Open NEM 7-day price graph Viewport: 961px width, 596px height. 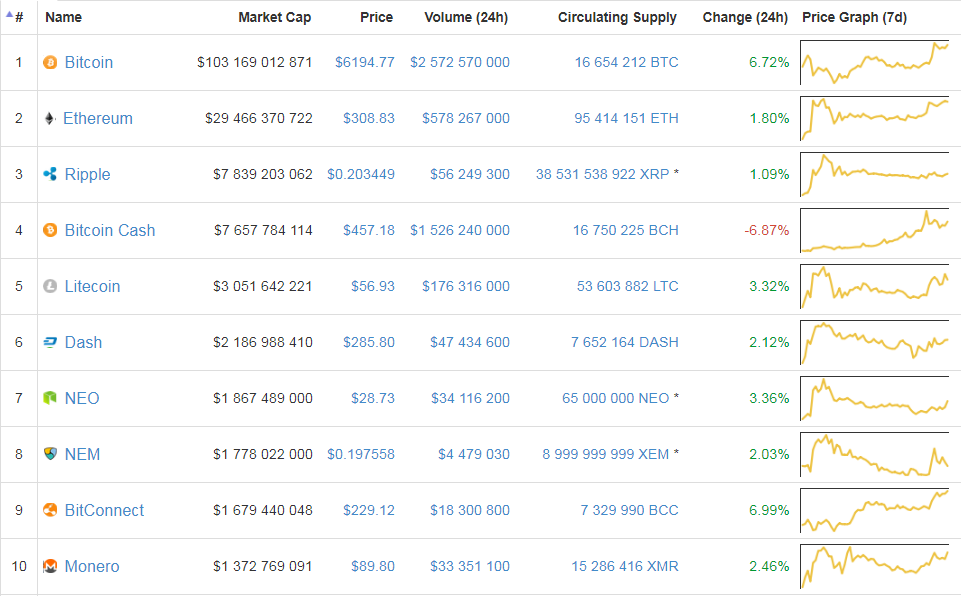tap(875, 454)
